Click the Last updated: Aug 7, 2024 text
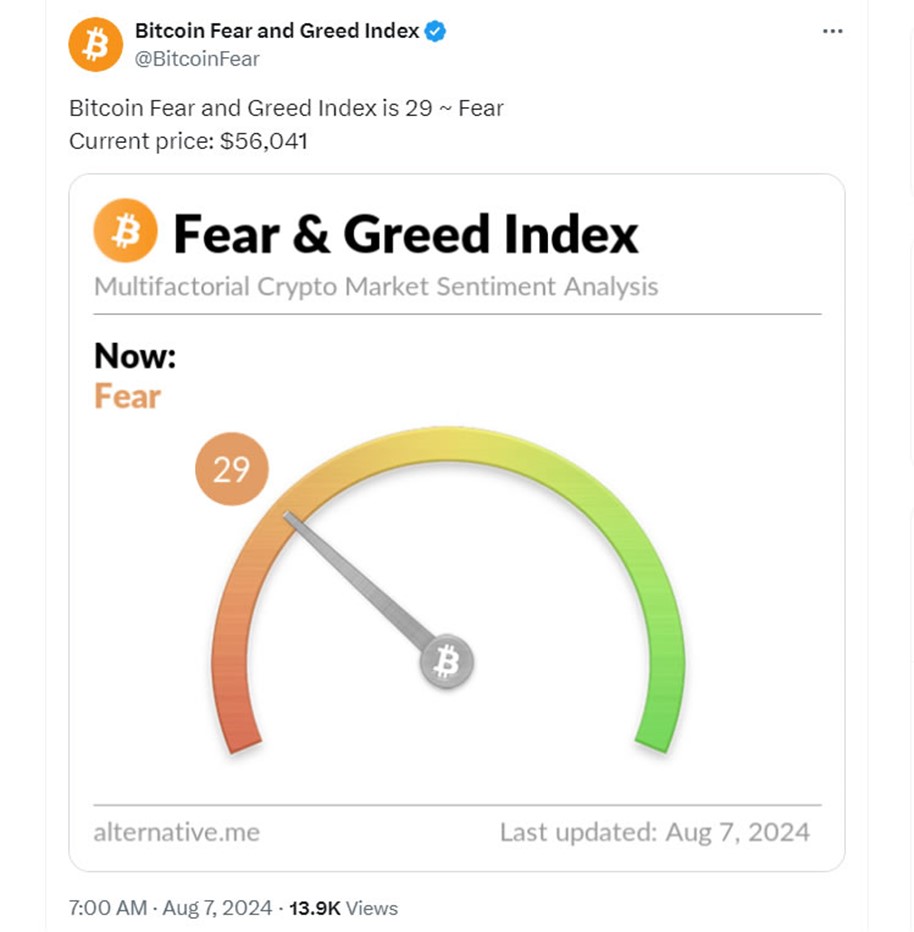 654,832
